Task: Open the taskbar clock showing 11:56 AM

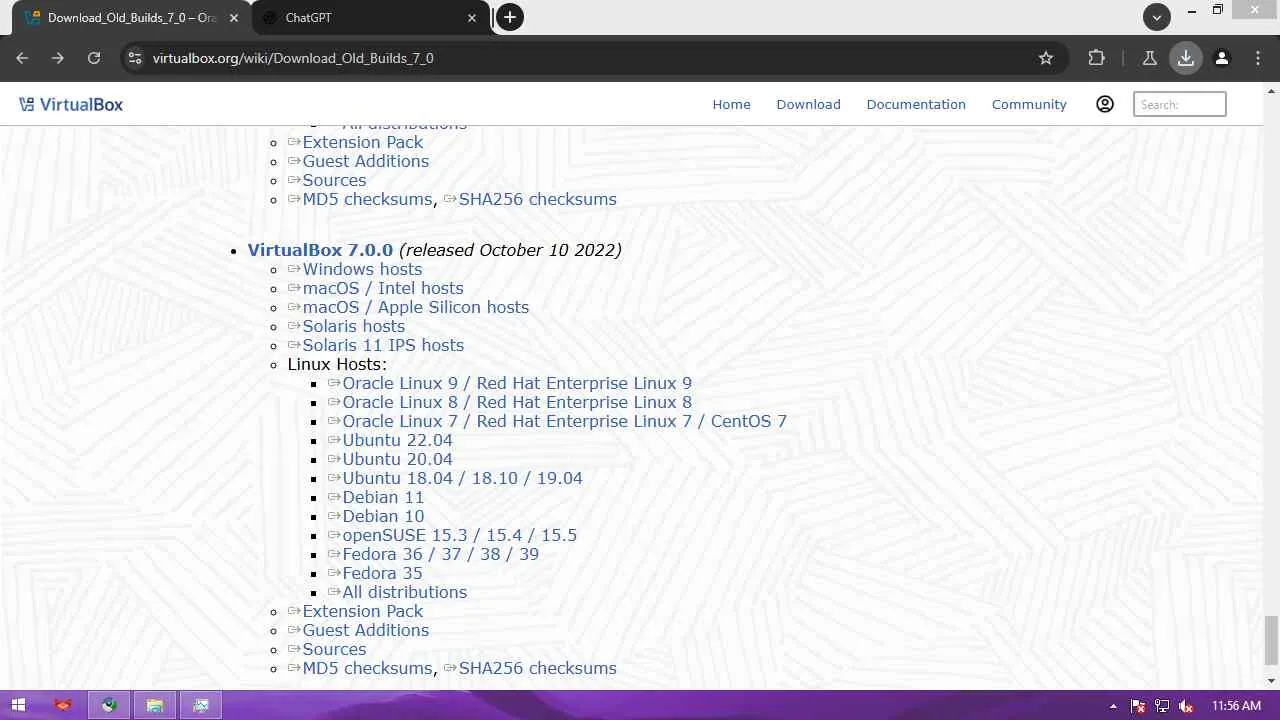Action: pyautogui.click(x=1236, y=706)
